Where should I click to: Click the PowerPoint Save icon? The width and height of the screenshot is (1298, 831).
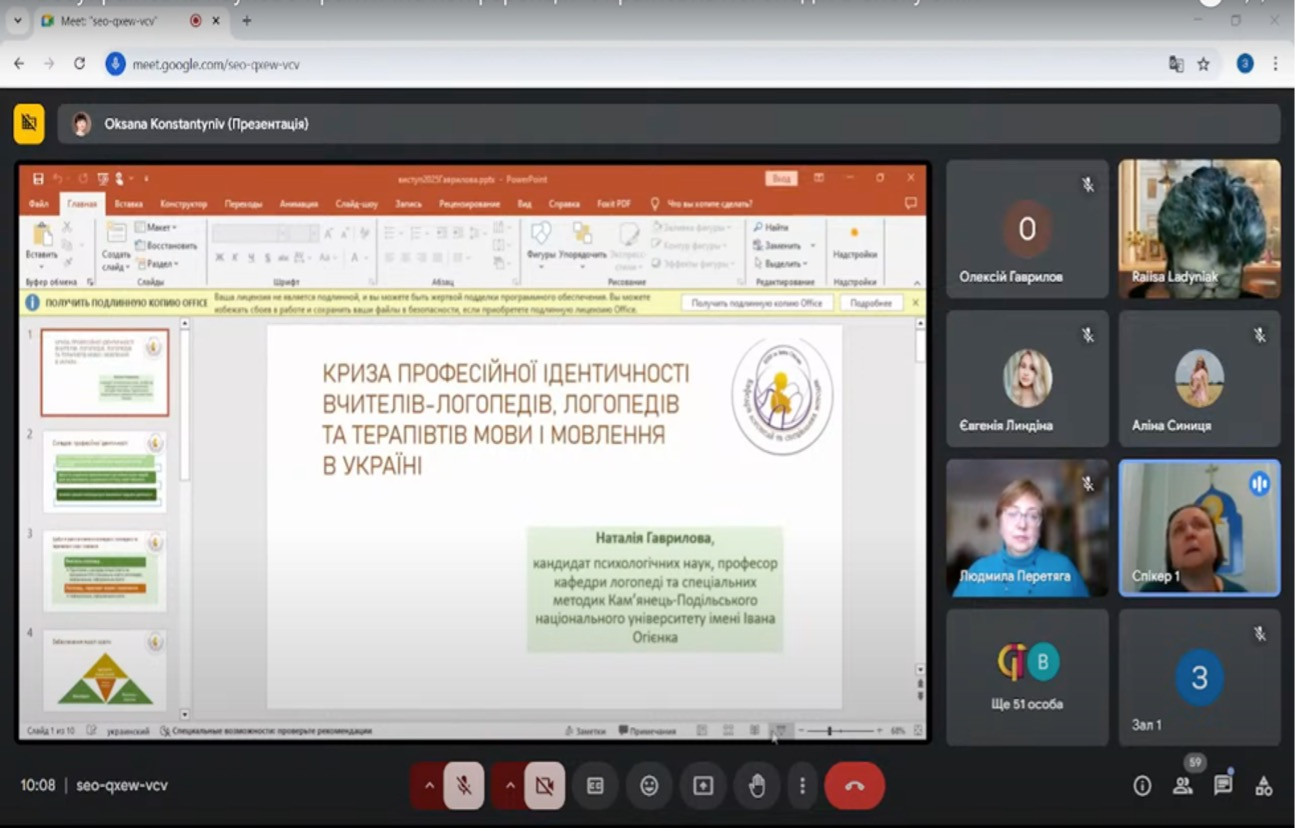click(x=38, y=179)
